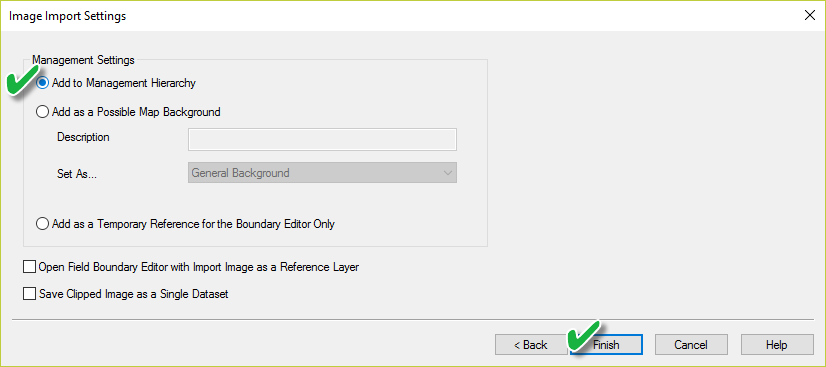The image size is (826, 367).
Task: Open Help for import settings
Action: (777, 345)
